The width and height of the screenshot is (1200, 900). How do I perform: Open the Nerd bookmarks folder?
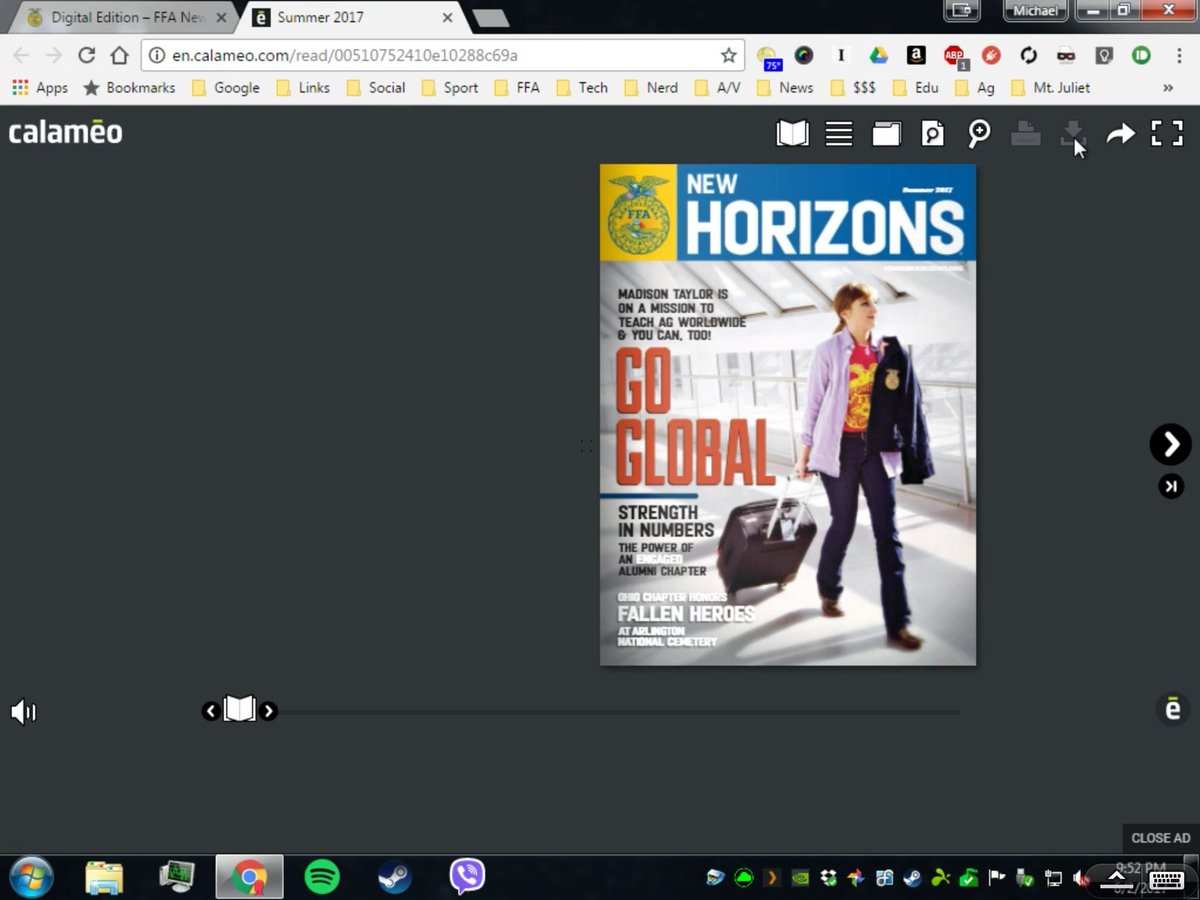[x=651, y=88]
